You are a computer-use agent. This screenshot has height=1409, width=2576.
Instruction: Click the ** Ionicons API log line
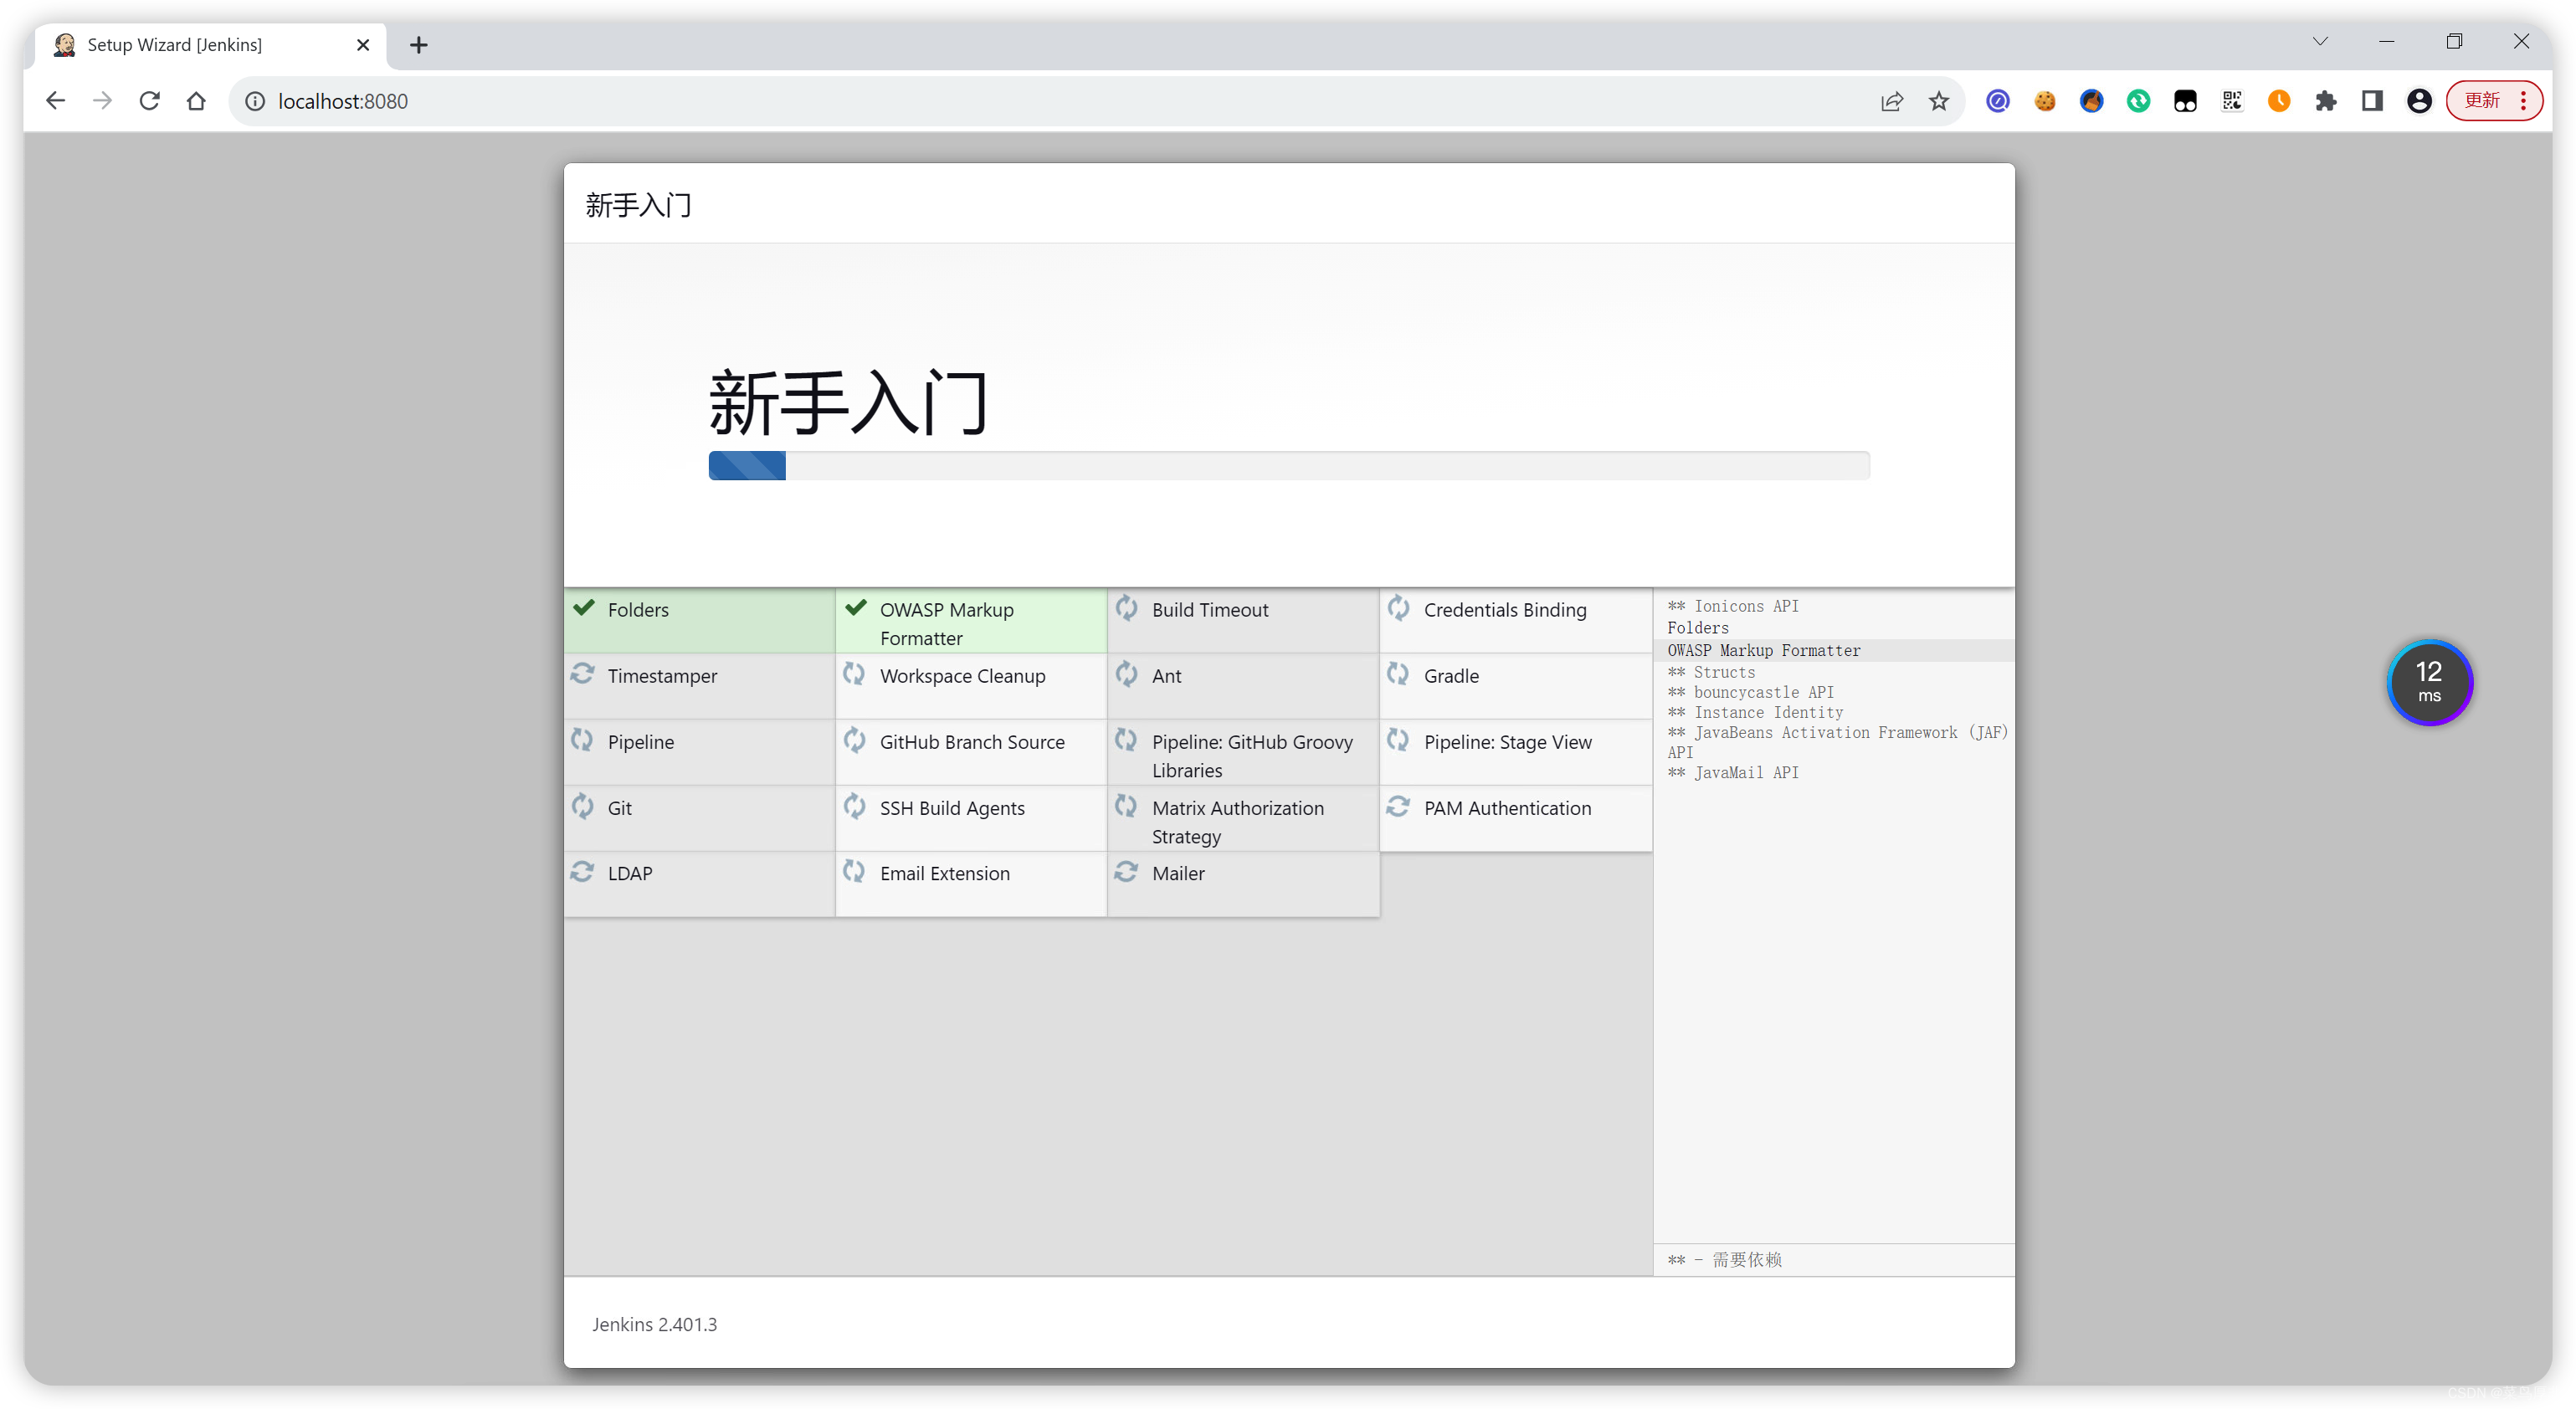(1733, 606)
